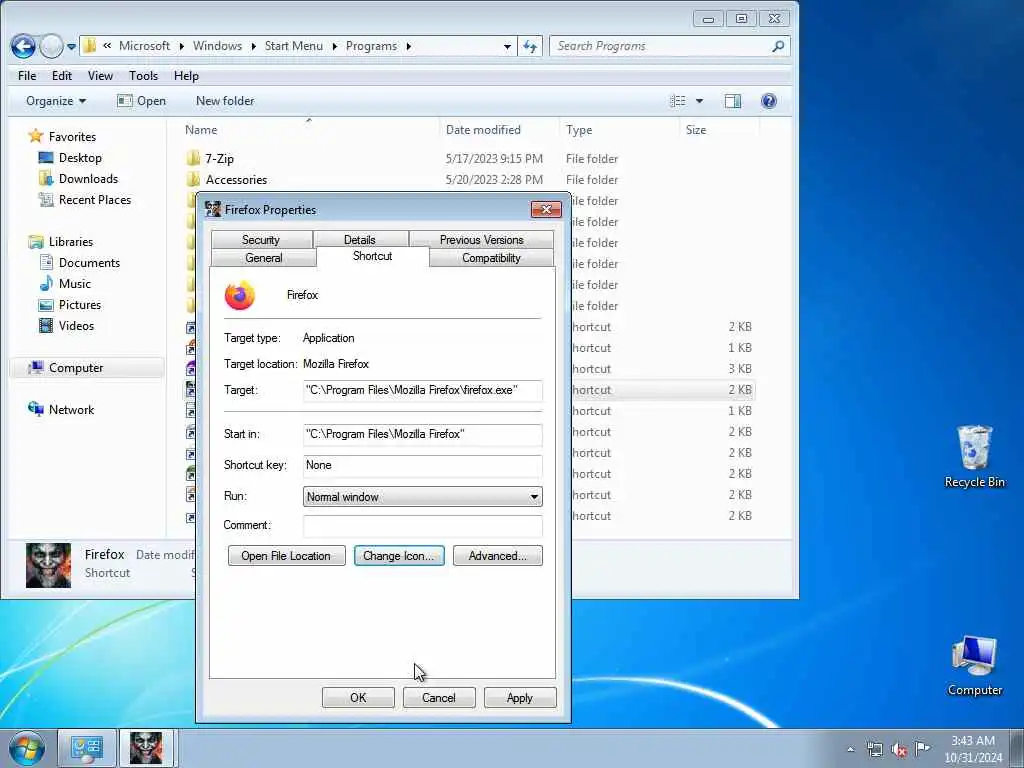
Task: Click the Type column header
Action: 619,129
